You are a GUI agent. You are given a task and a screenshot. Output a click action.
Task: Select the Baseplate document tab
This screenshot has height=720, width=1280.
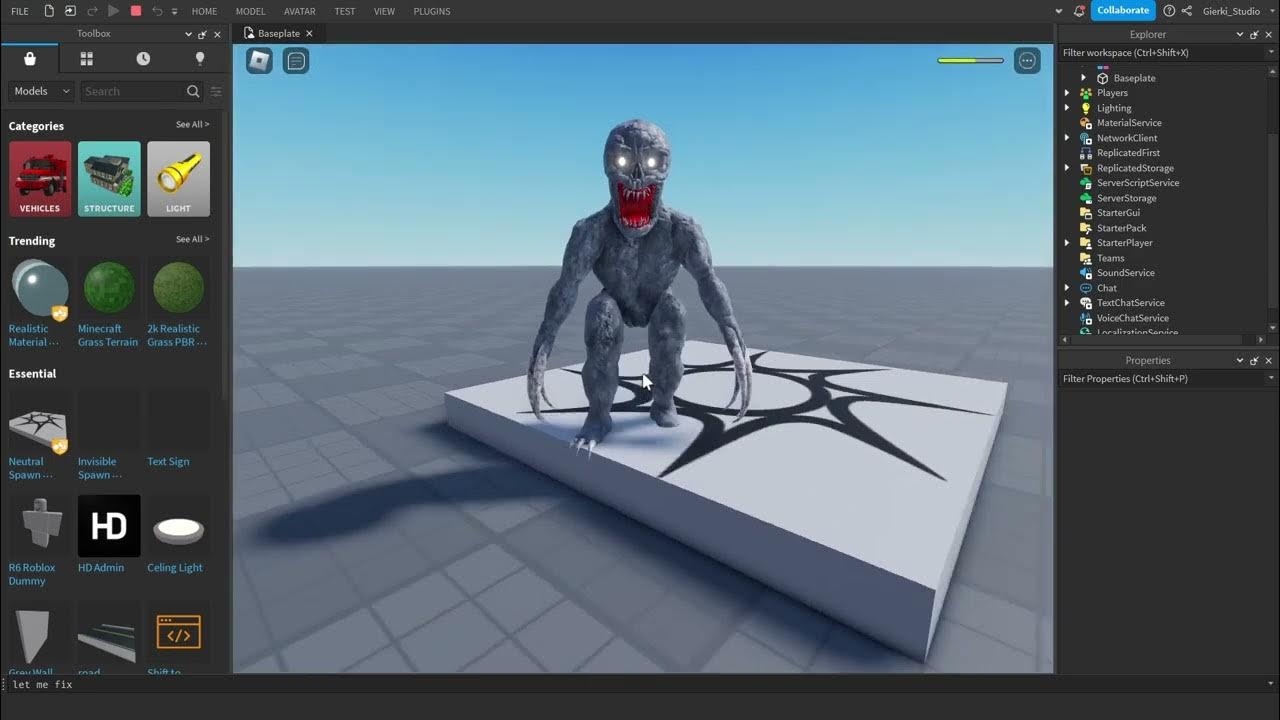tap(279, 33)
